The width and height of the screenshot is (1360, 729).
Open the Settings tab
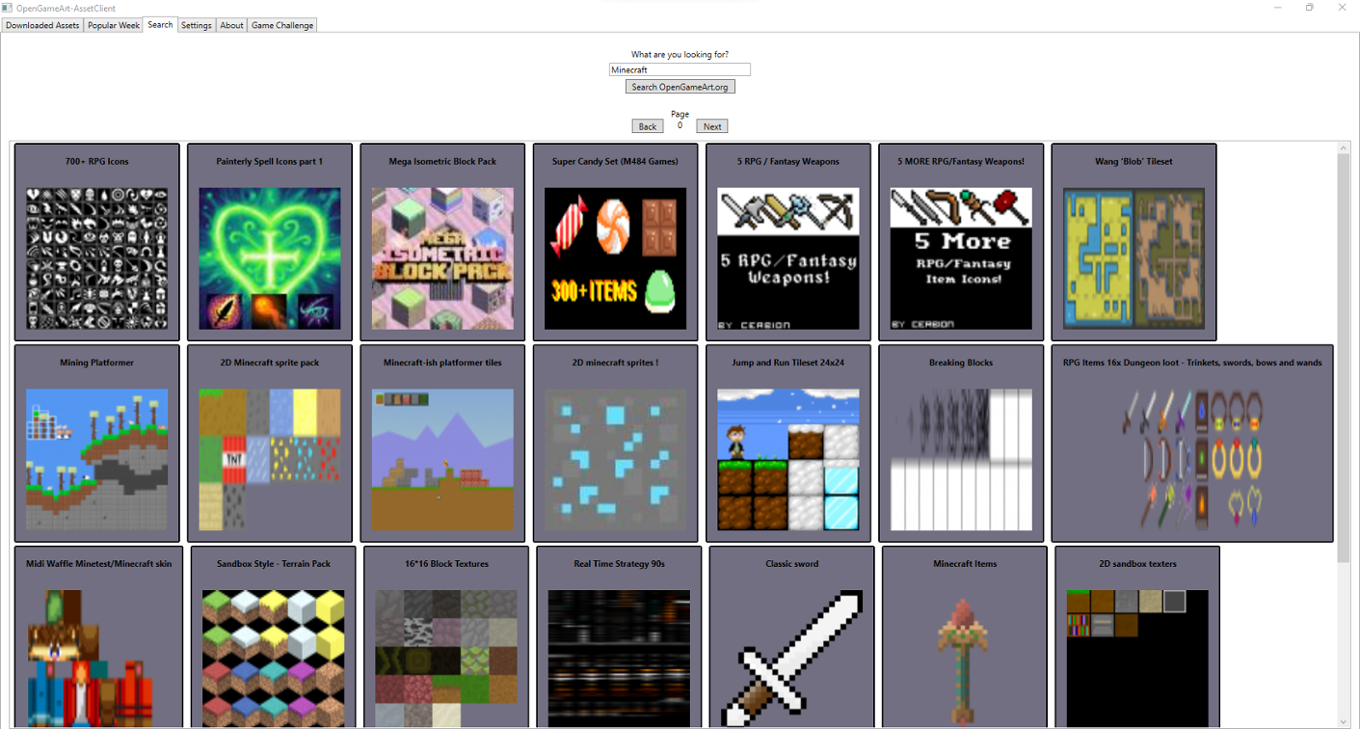(x=196, y=25)
